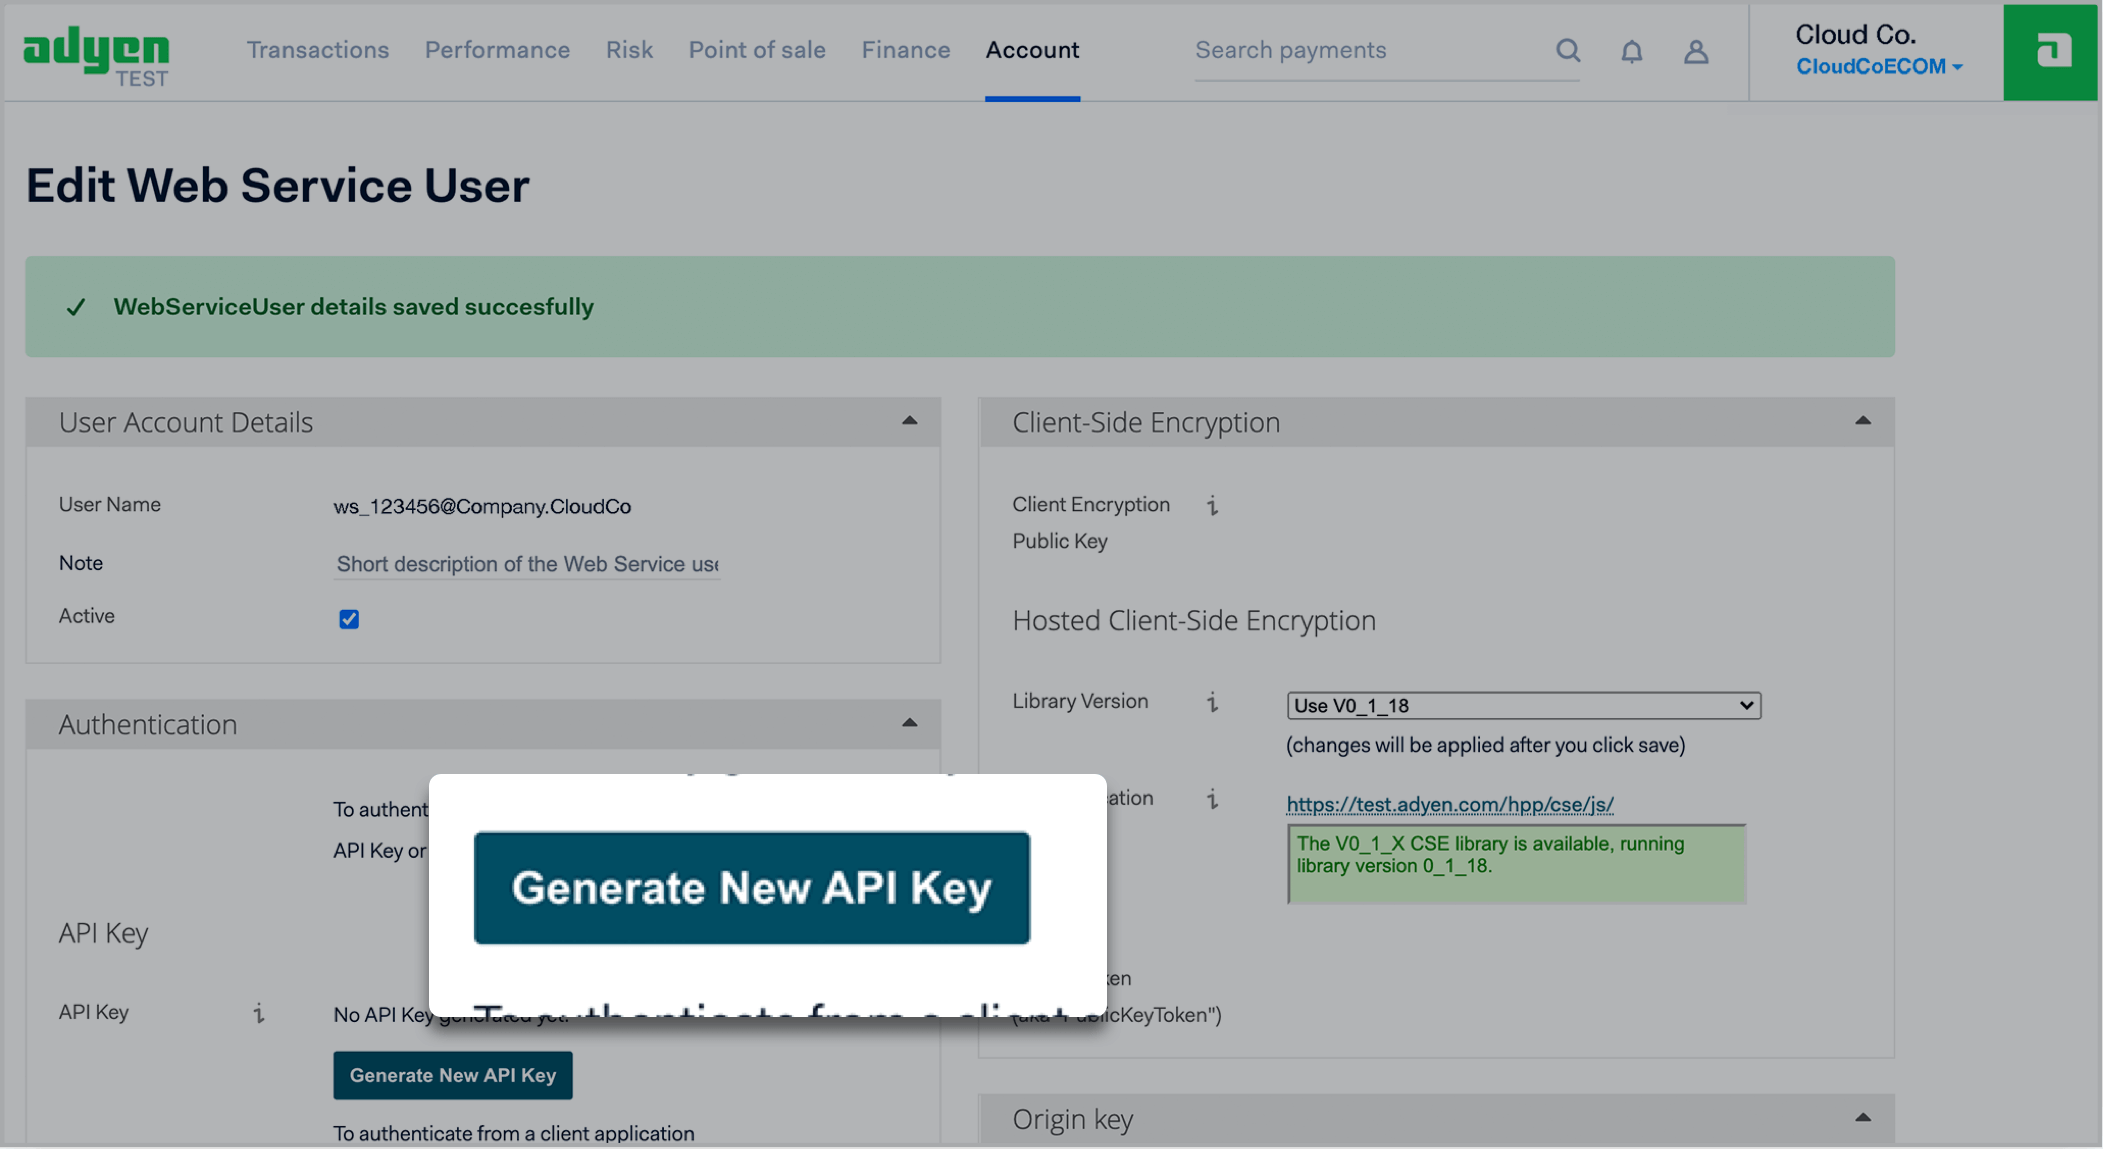The width and height of the screenshot is (2103, 1149).
Task: Open the user profile icon
Action: (x=1695, y=51)
